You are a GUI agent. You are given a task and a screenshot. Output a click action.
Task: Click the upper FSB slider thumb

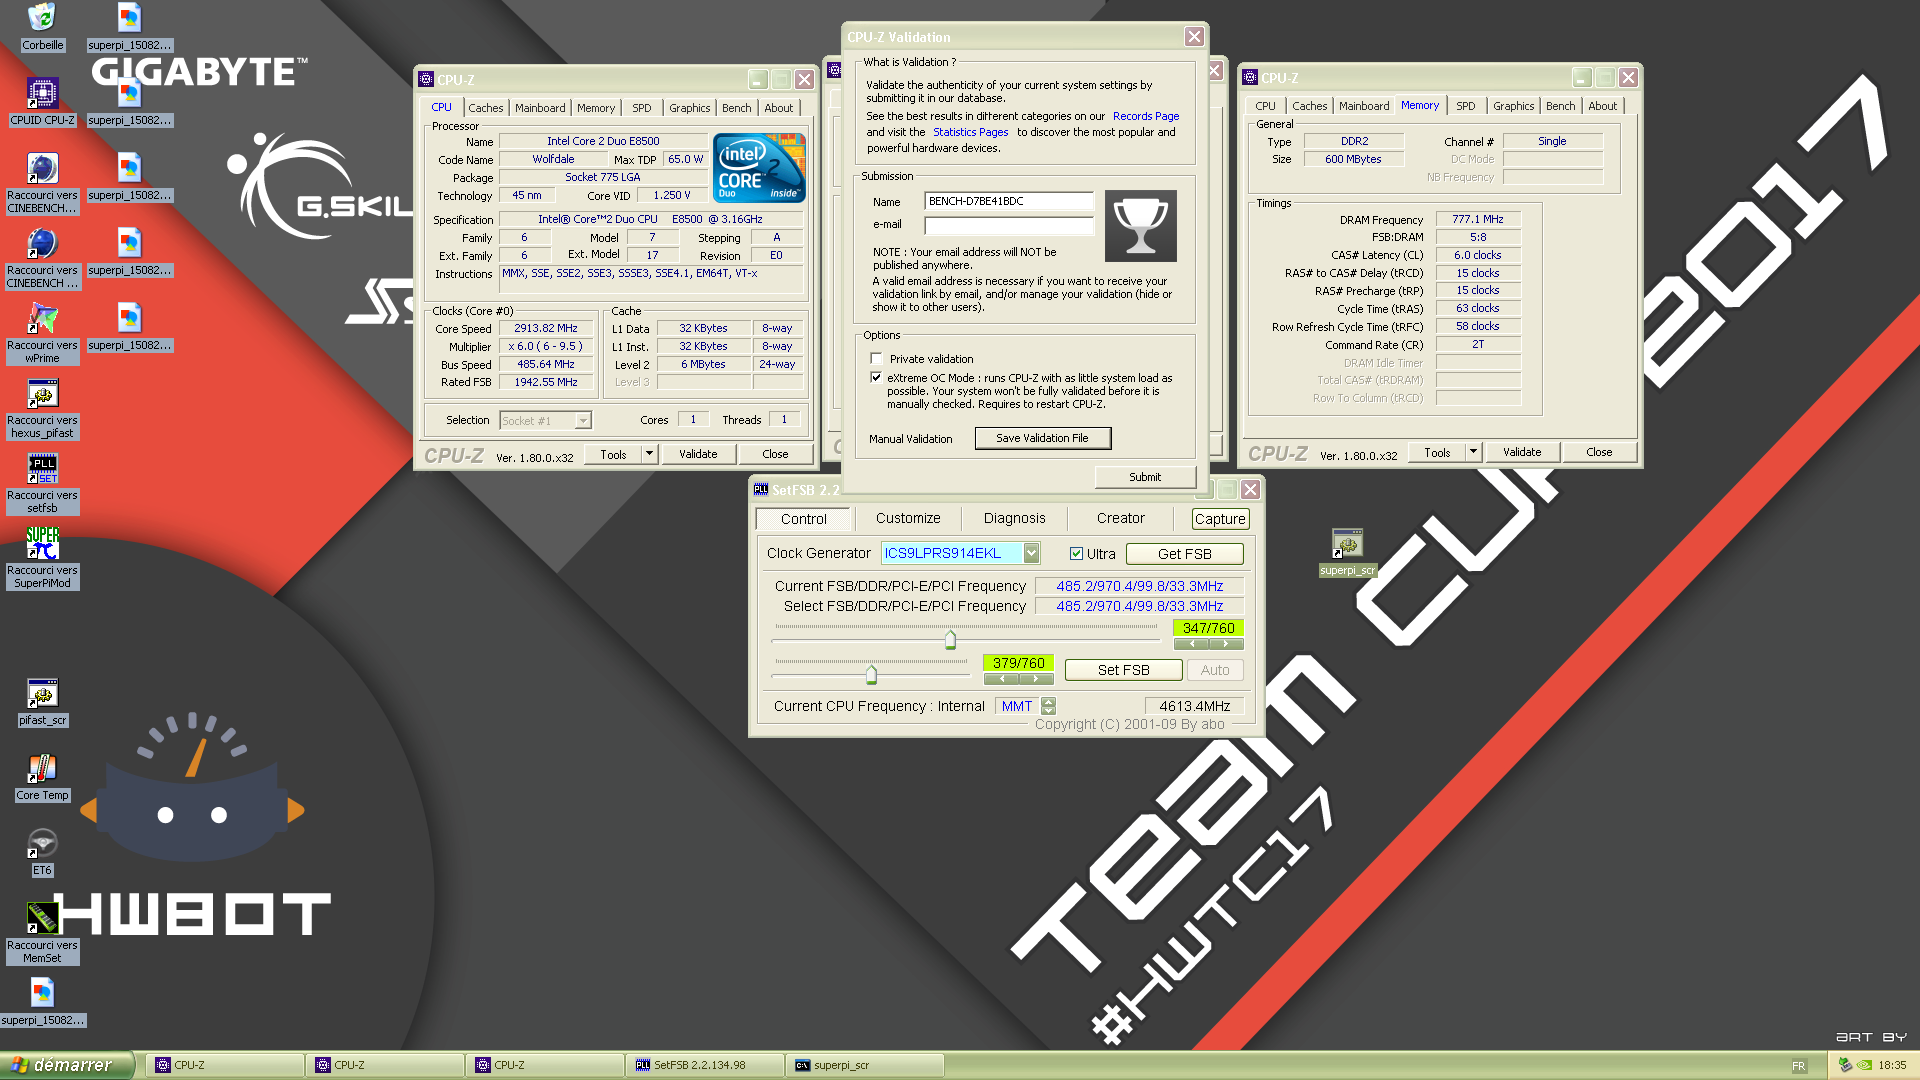tap(950, 639)
